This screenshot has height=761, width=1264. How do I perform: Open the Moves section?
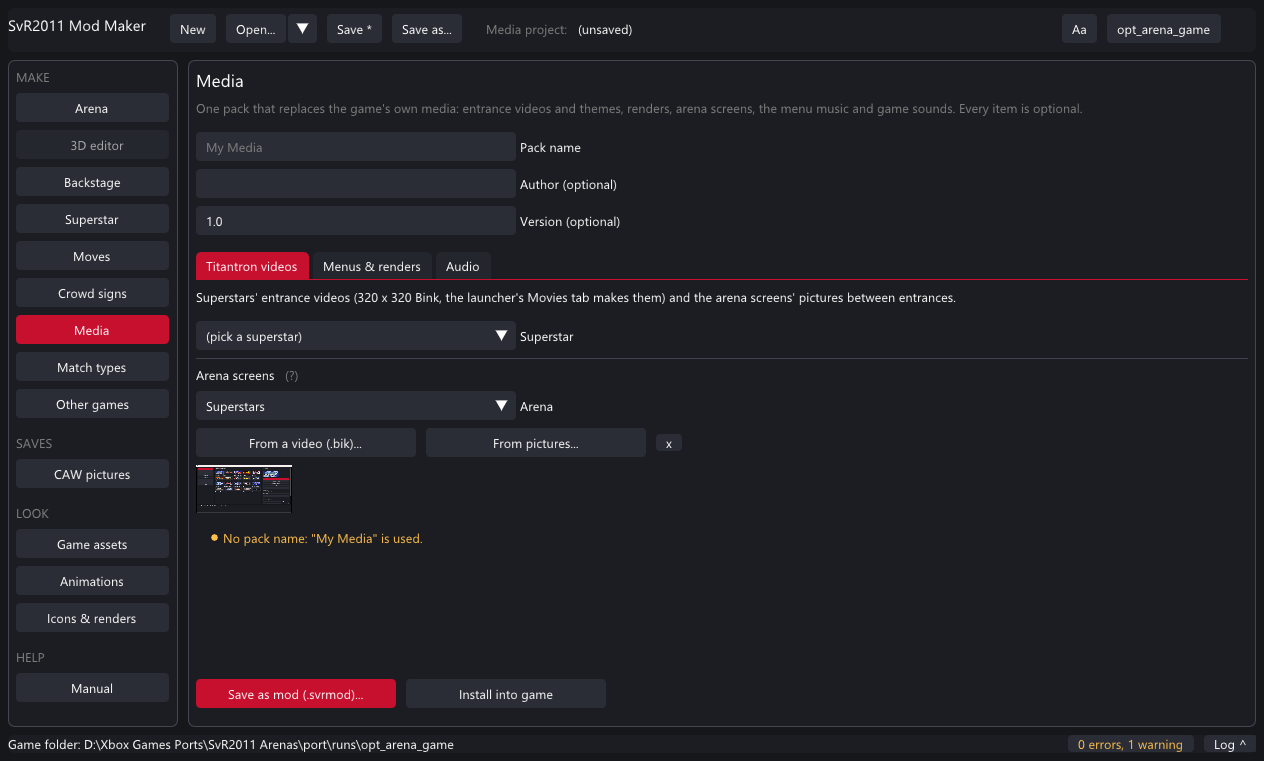(x=92, y=256)
